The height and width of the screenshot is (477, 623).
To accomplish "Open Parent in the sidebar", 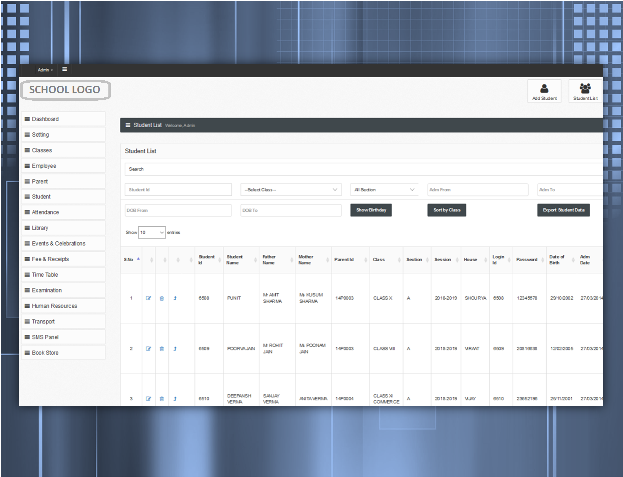I will 63,181.
